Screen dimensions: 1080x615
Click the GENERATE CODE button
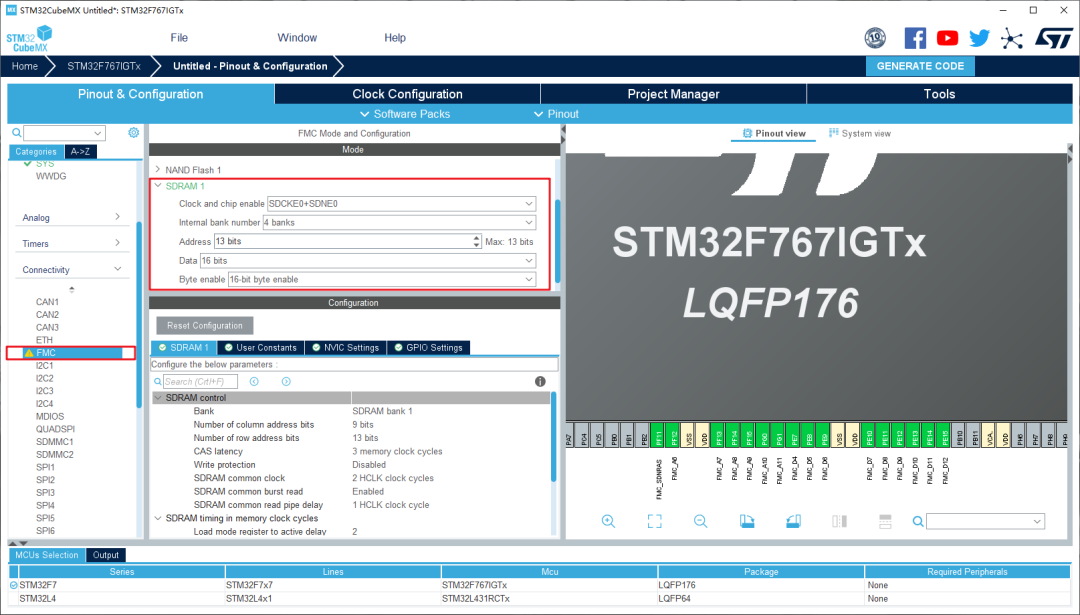[920, 66]
